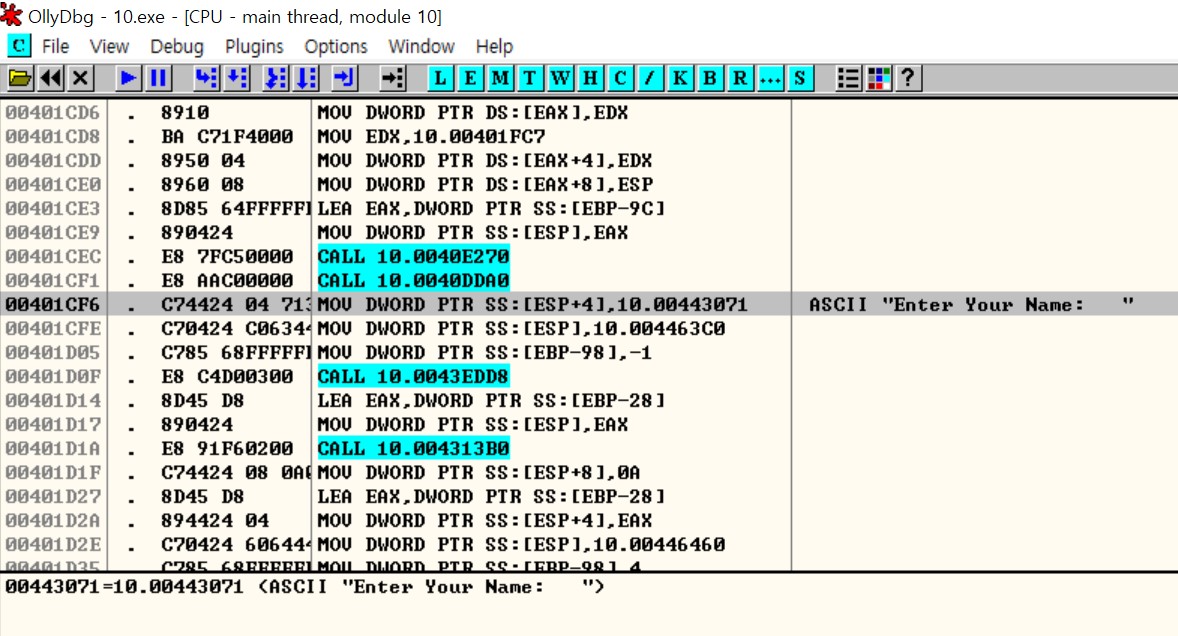Image resolution: width=1178 pixels, height=636 pixels.
Task: Click the Trace over icon
Action: (307, 78)
